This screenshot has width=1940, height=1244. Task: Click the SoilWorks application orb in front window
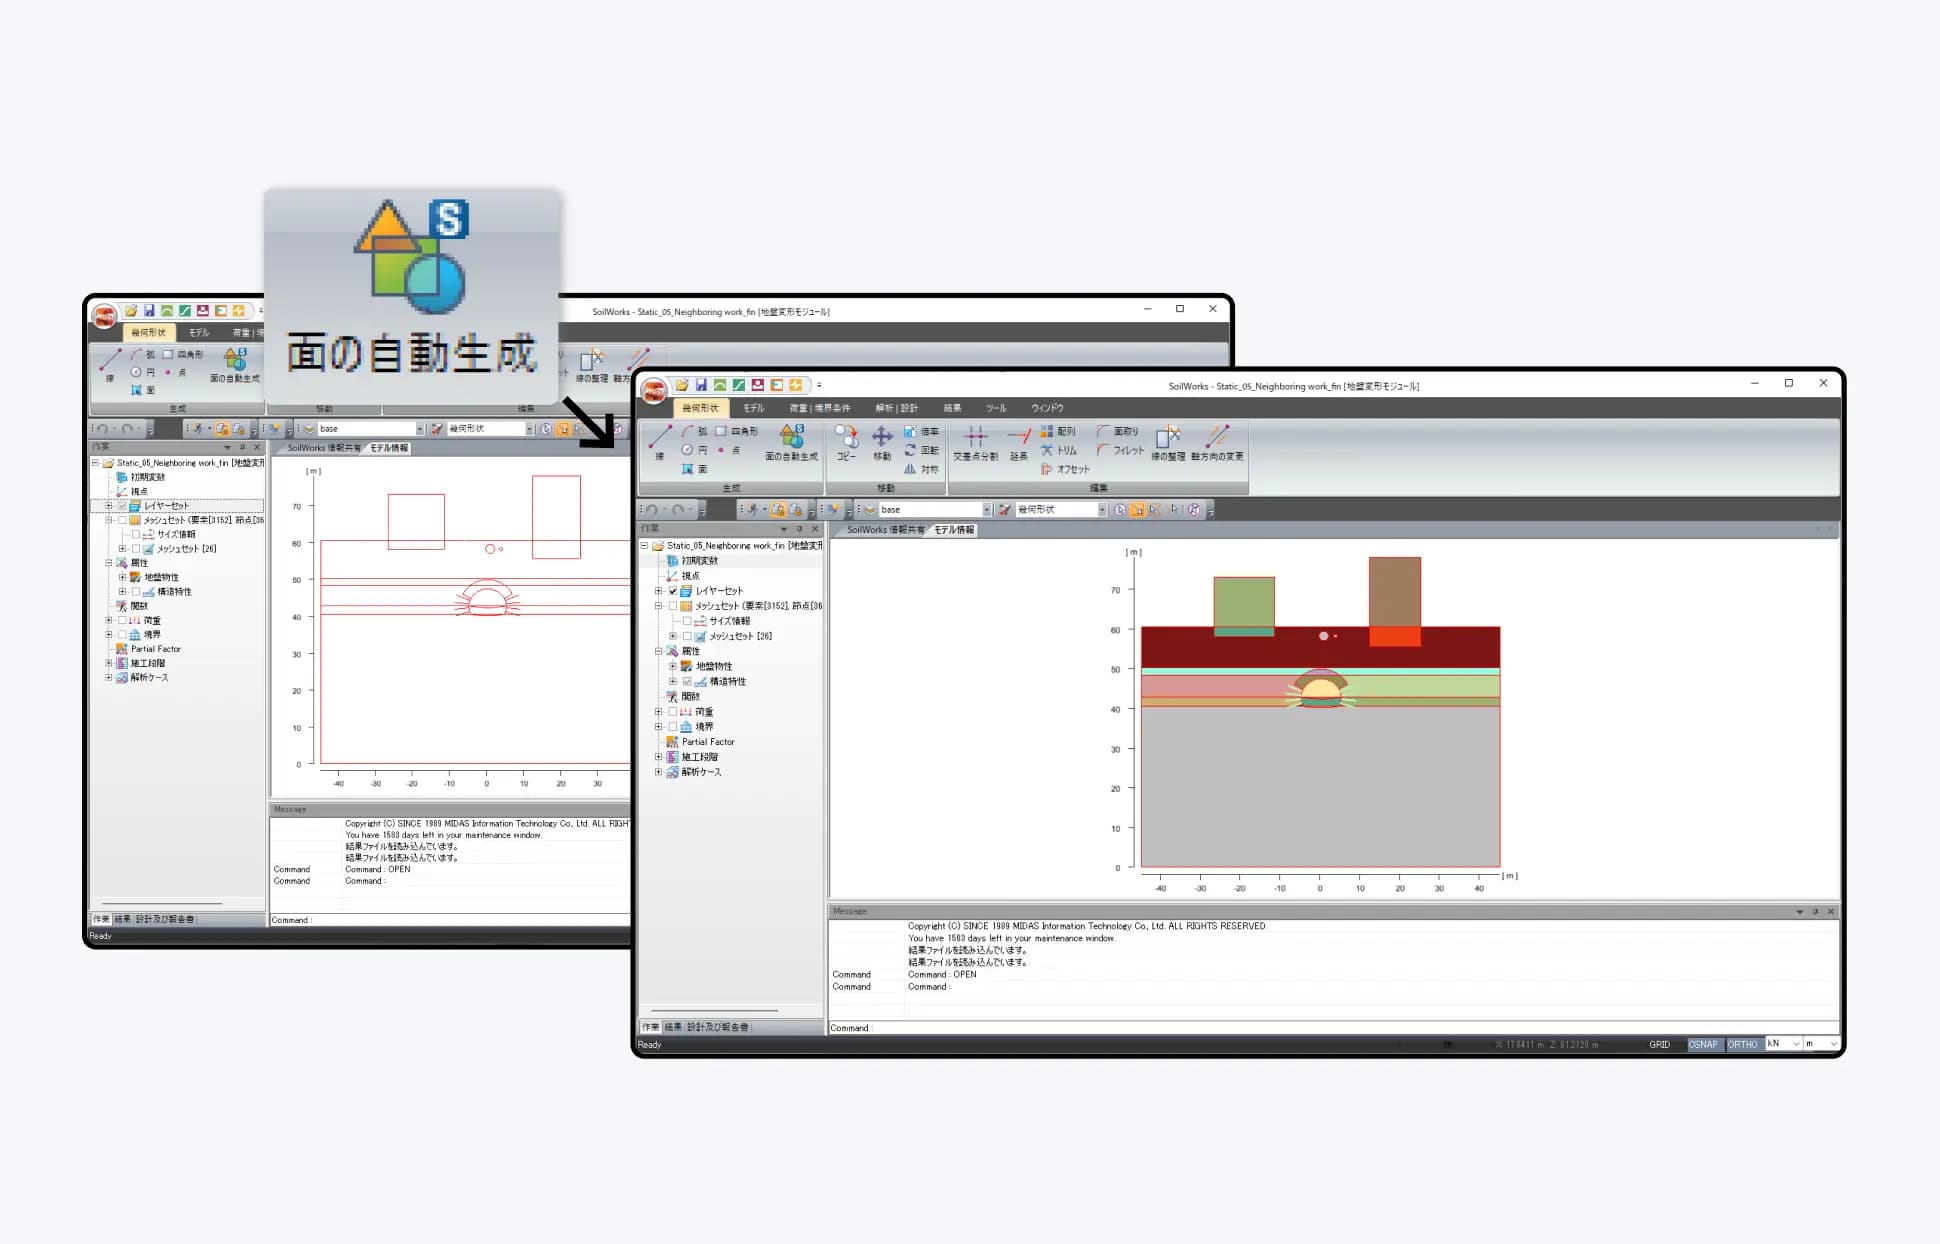pos(654,391)
